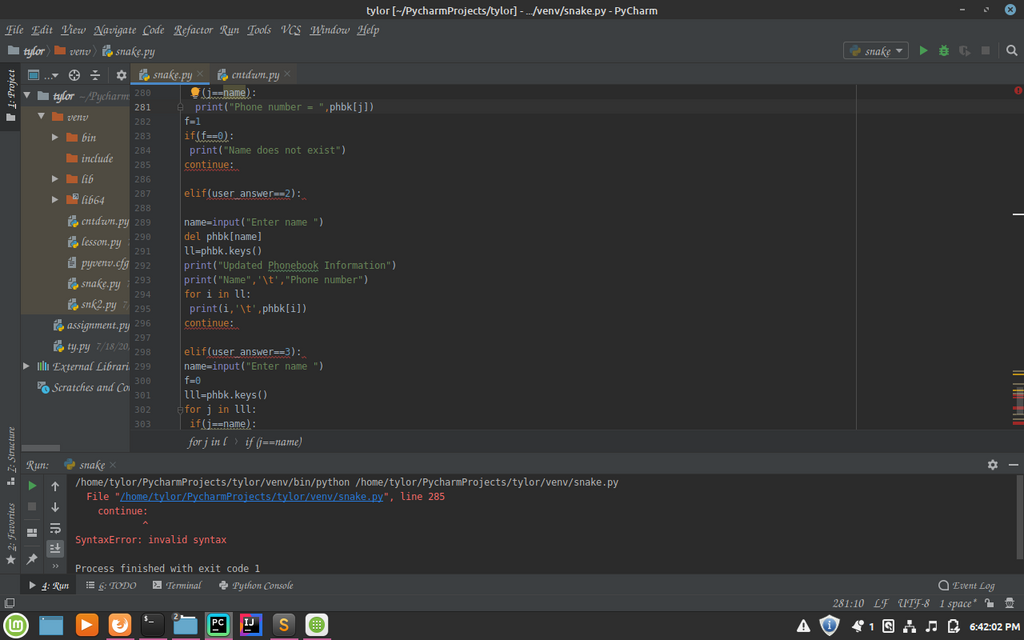
Task: Toggle soft-wrap in the Run console
Action: 55,527
